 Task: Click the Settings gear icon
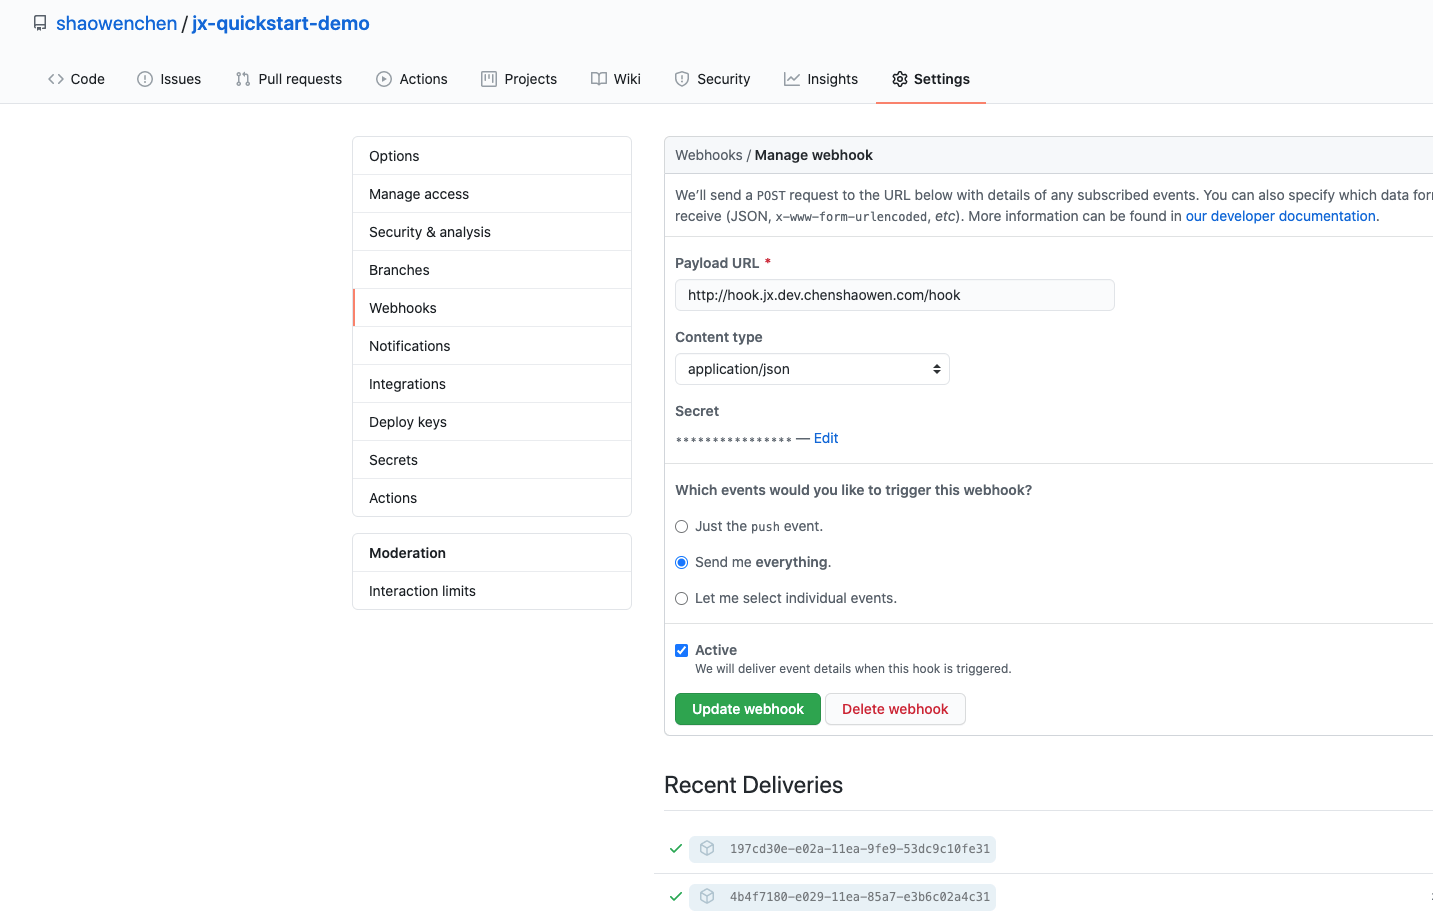click(x=900, y=79)
